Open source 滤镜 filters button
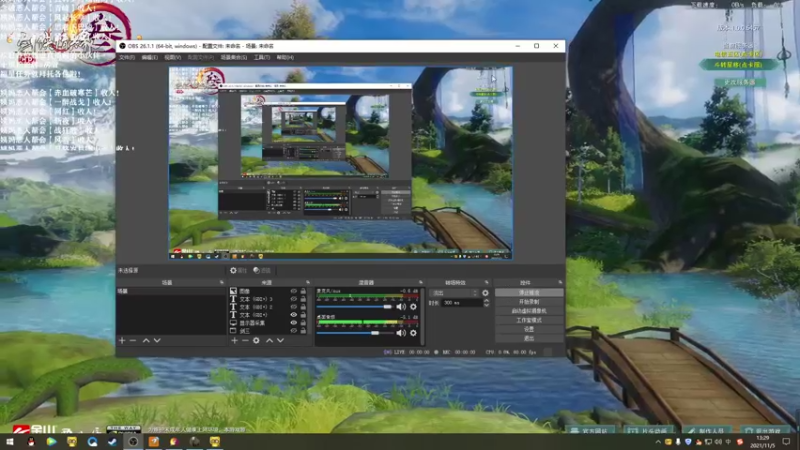 (x=262, y=270)
